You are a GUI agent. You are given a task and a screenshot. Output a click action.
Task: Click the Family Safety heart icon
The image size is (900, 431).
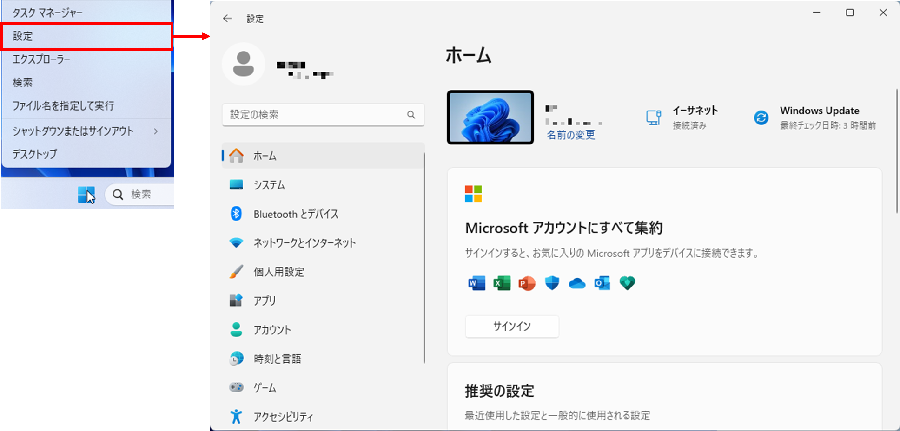coord(627,283)
